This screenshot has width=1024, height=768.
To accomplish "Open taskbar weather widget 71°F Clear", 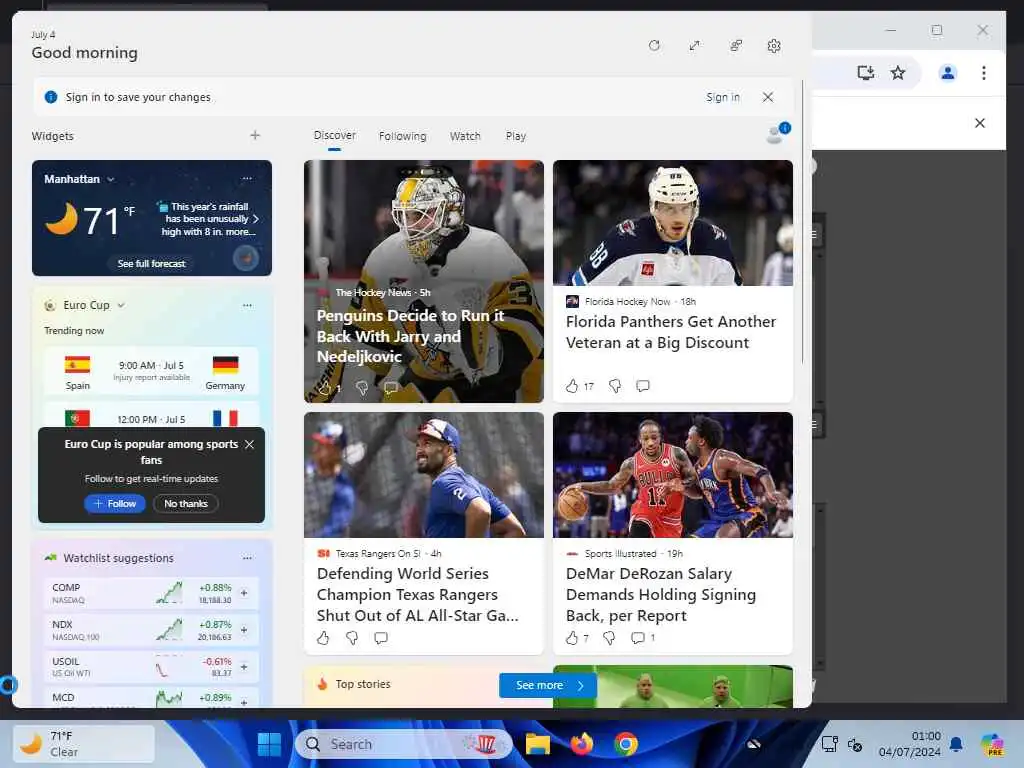I will click(x=84, y=744).
